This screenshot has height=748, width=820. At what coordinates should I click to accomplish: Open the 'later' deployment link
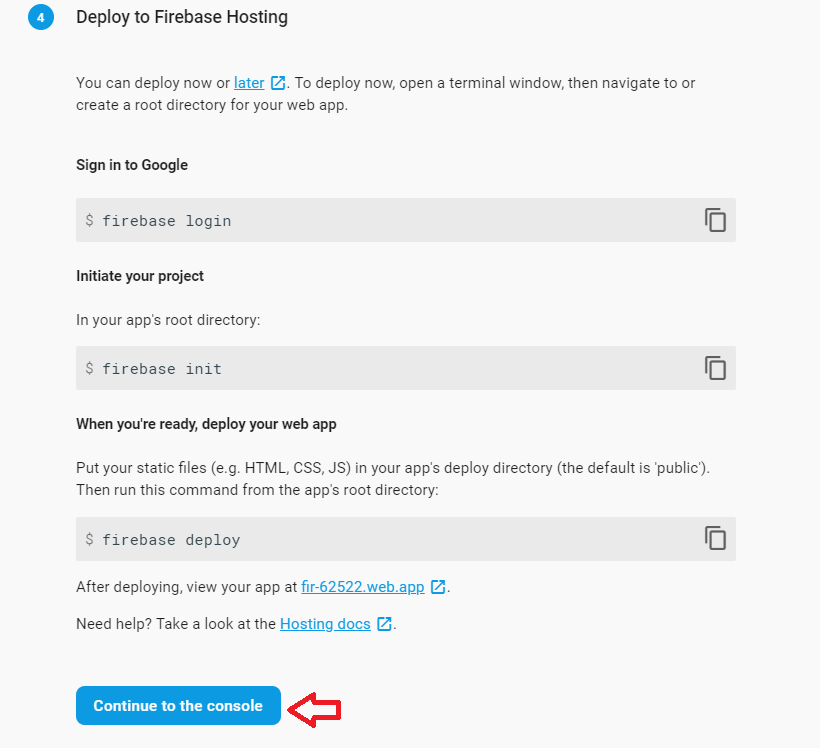[x=249, y=83]
